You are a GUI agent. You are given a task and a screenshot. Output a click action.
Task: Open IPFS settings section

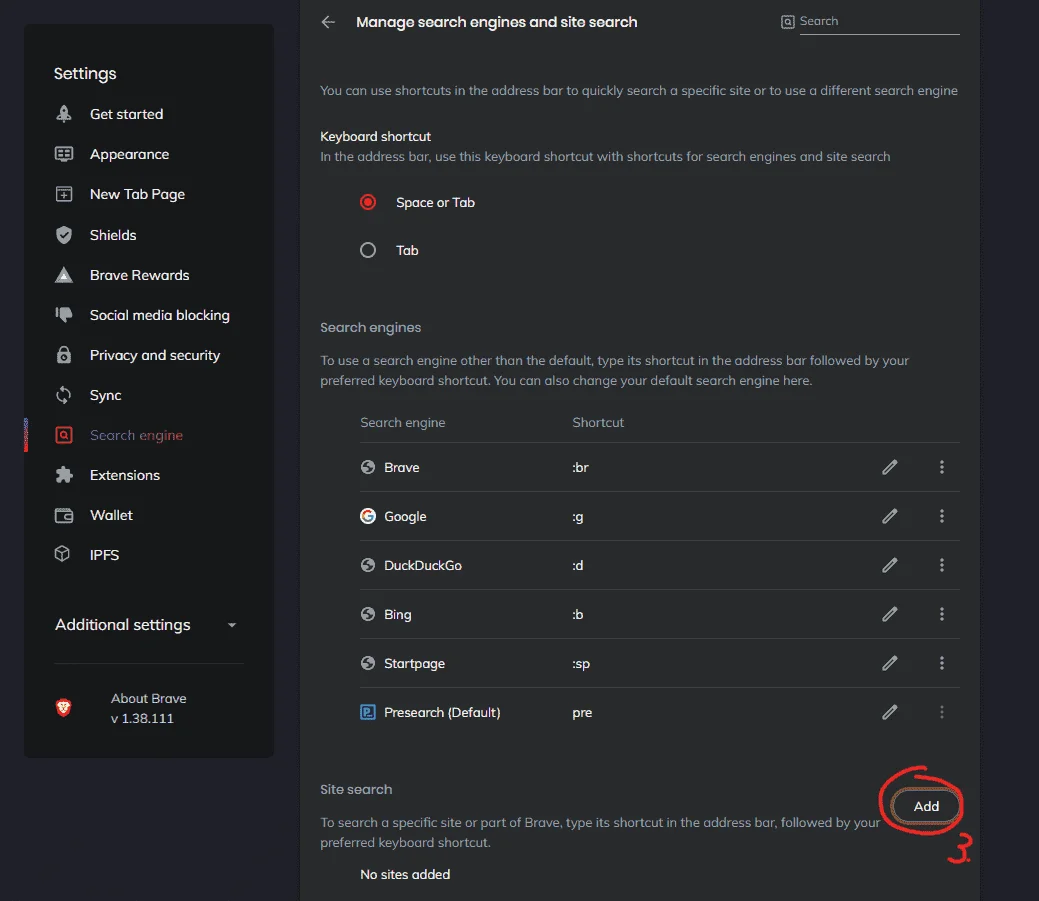coord(105,555)
